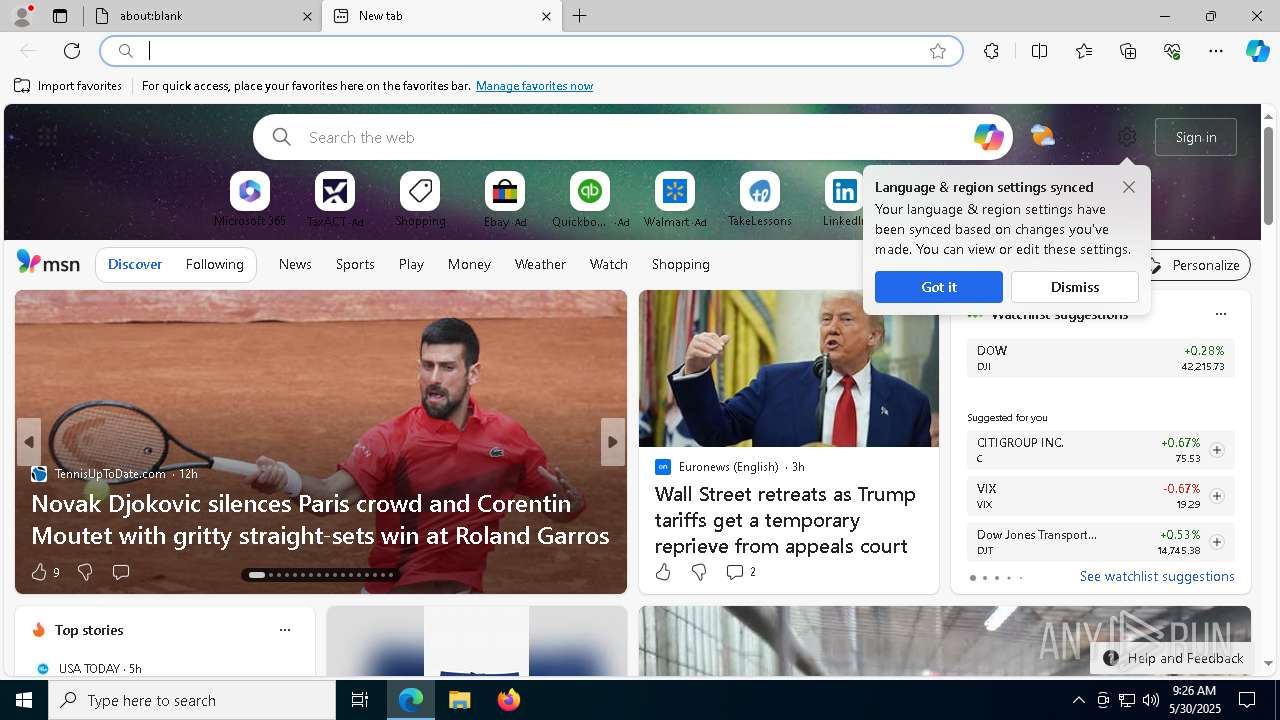Dislike the Djokovic story thumbs down
The image size is (1280, 720).
pyautogui.click(x=85, y=572)
